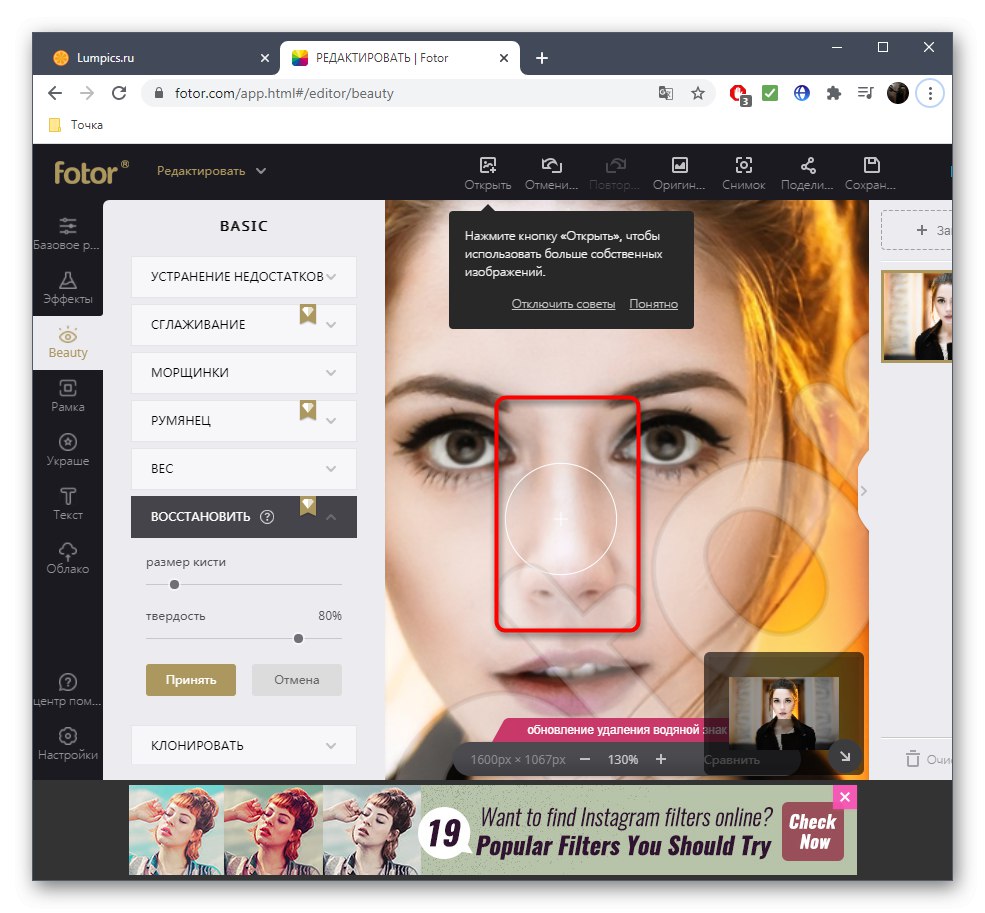Click the preview thumbnail in canvas corner
Image resolution: width=985 pixels, height=913 pixels.
click(x=783, y=712)
